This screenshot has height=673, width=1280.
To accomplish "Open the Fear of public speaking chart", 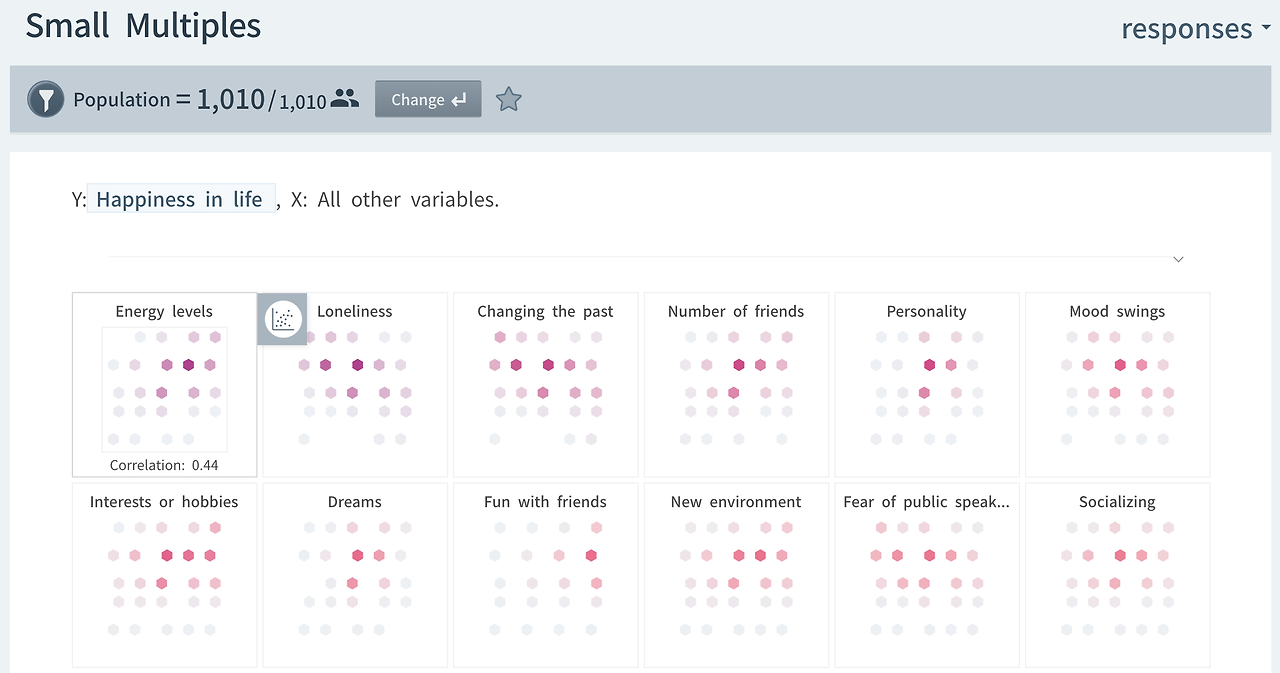I will [927, 575].
